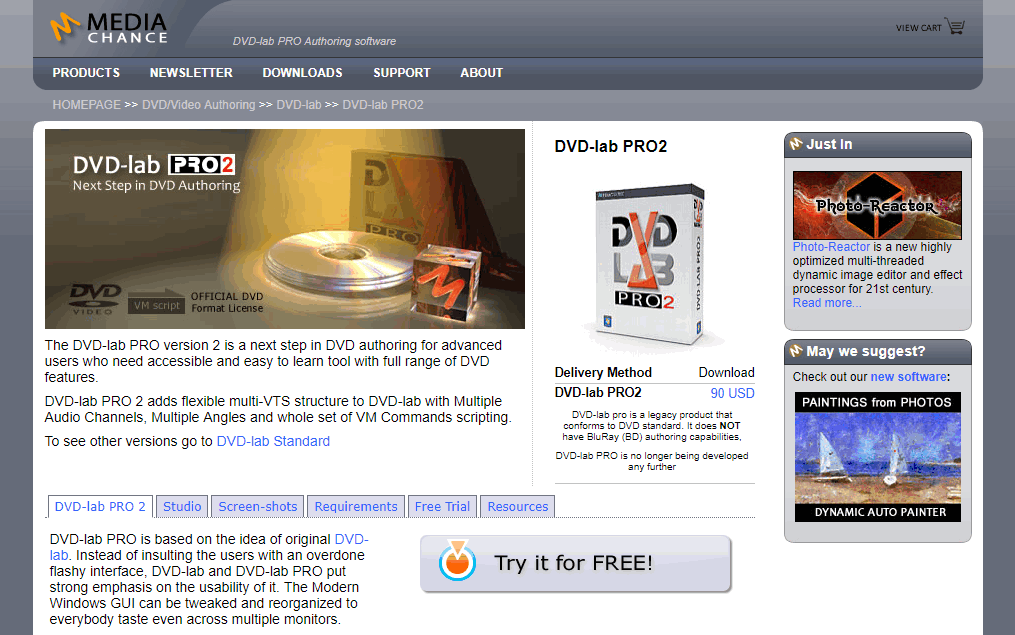Navigate to HOMEPAGE via breadcrumb

point(86,104)
